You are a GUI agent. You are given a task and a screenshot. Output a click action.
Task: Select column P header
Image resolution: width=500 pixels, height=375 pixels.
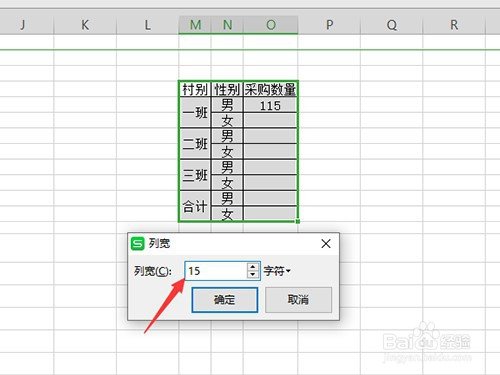coord(329,25)
